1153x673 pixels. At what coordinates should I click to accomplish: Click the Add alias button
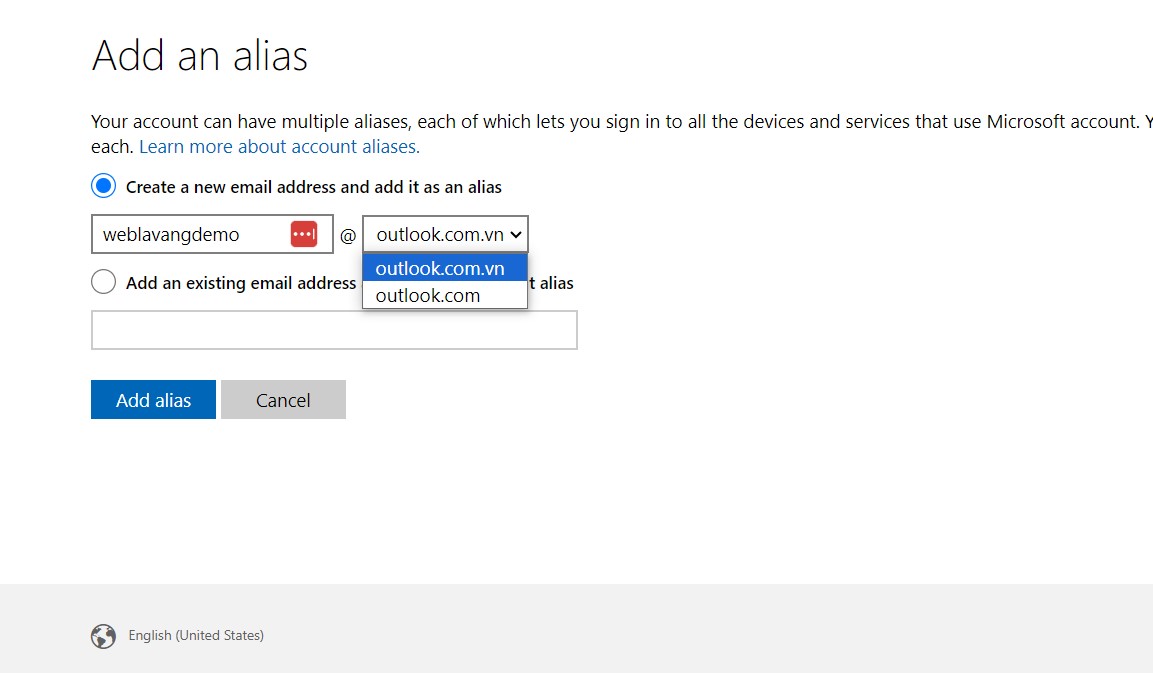(x=153, y=399)
